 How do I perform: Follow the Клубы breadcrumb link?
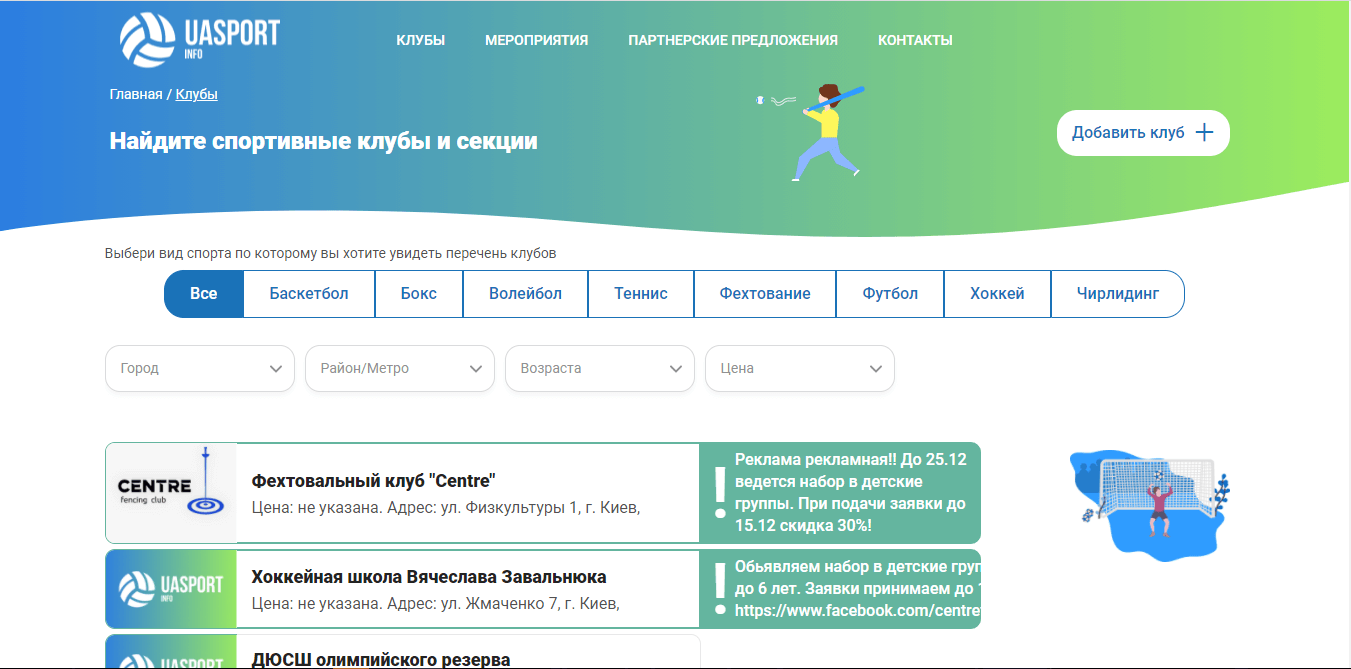197,94
